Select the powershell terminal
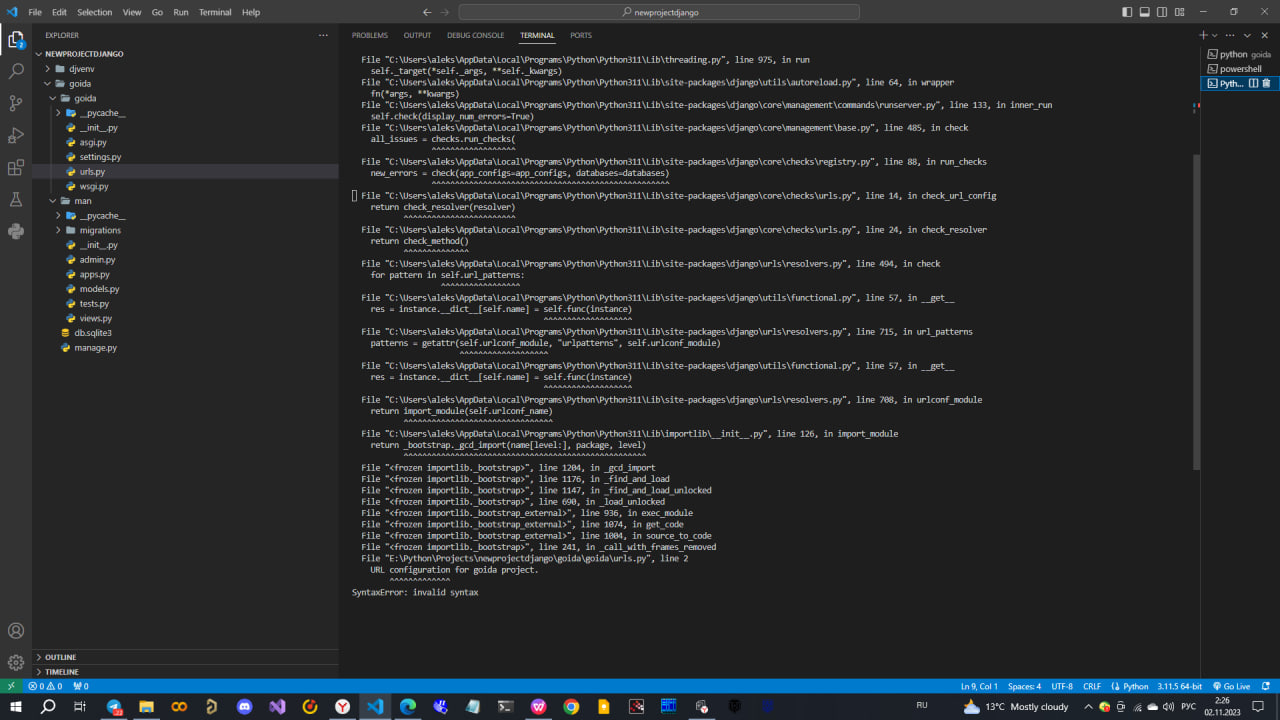Image resolution: width=1280 pixels, height=720 pixels. [x=1239, y=69]
